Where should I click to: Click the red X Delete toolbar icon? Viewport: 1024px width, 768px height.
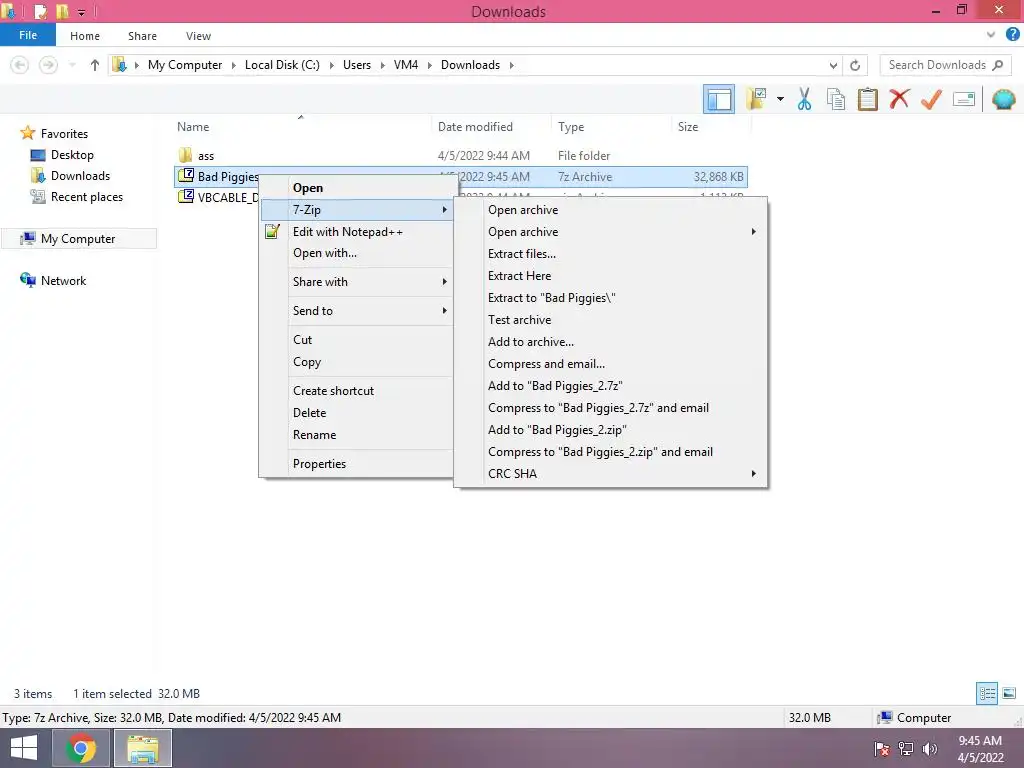(x=899, y=99)
